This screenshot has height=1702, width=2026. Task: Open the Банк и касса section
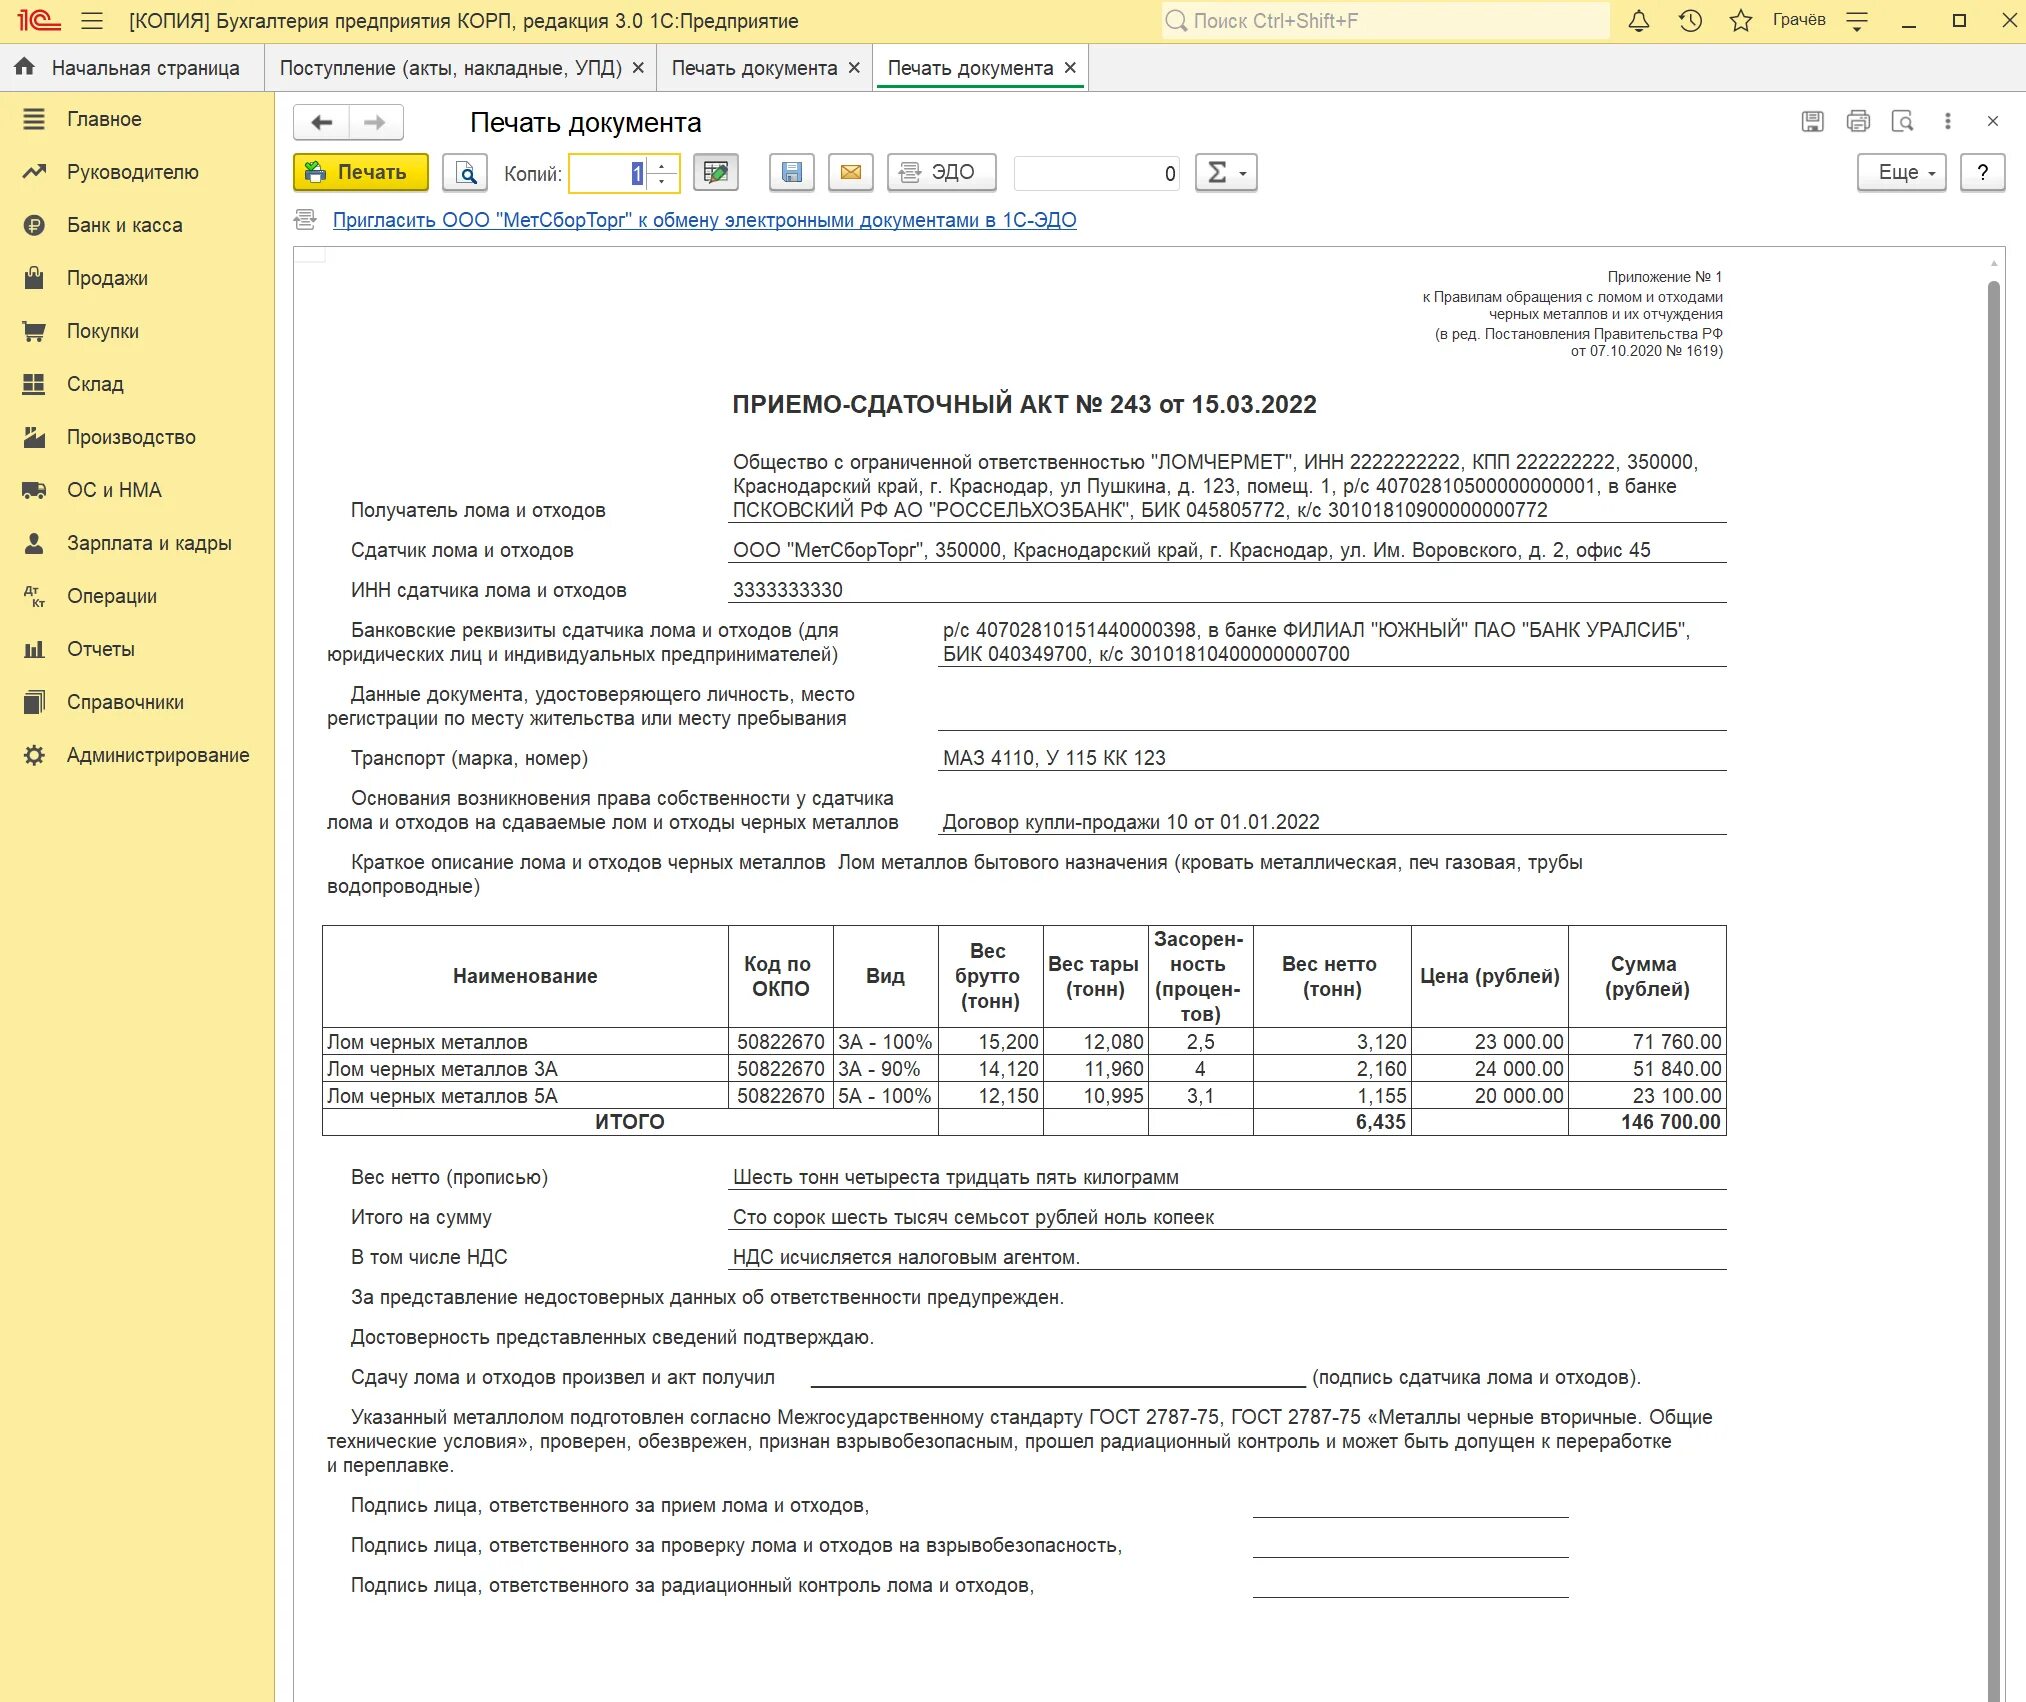click(x=124, y=225)
